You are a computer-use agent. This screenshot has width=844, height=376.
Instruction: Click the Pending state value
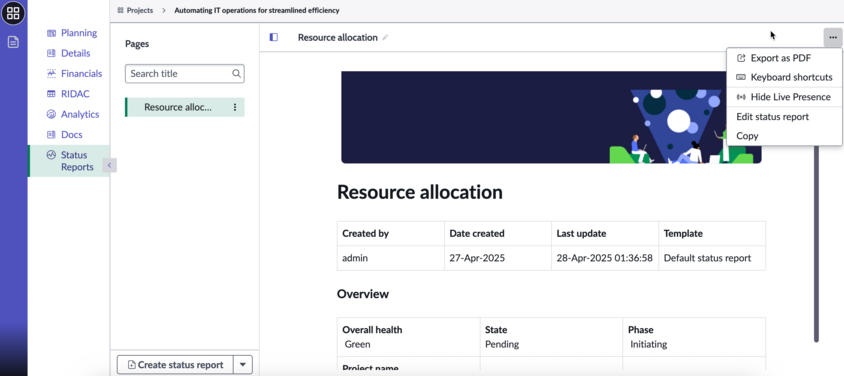pyautogui.click(x=502, y=344)
